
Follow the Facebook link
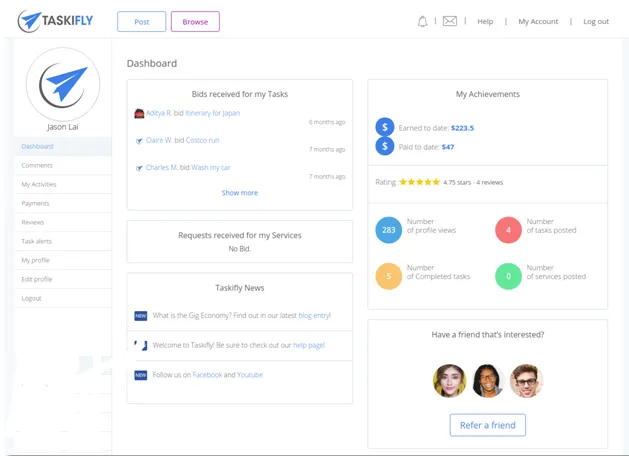(x=207, y=375)
